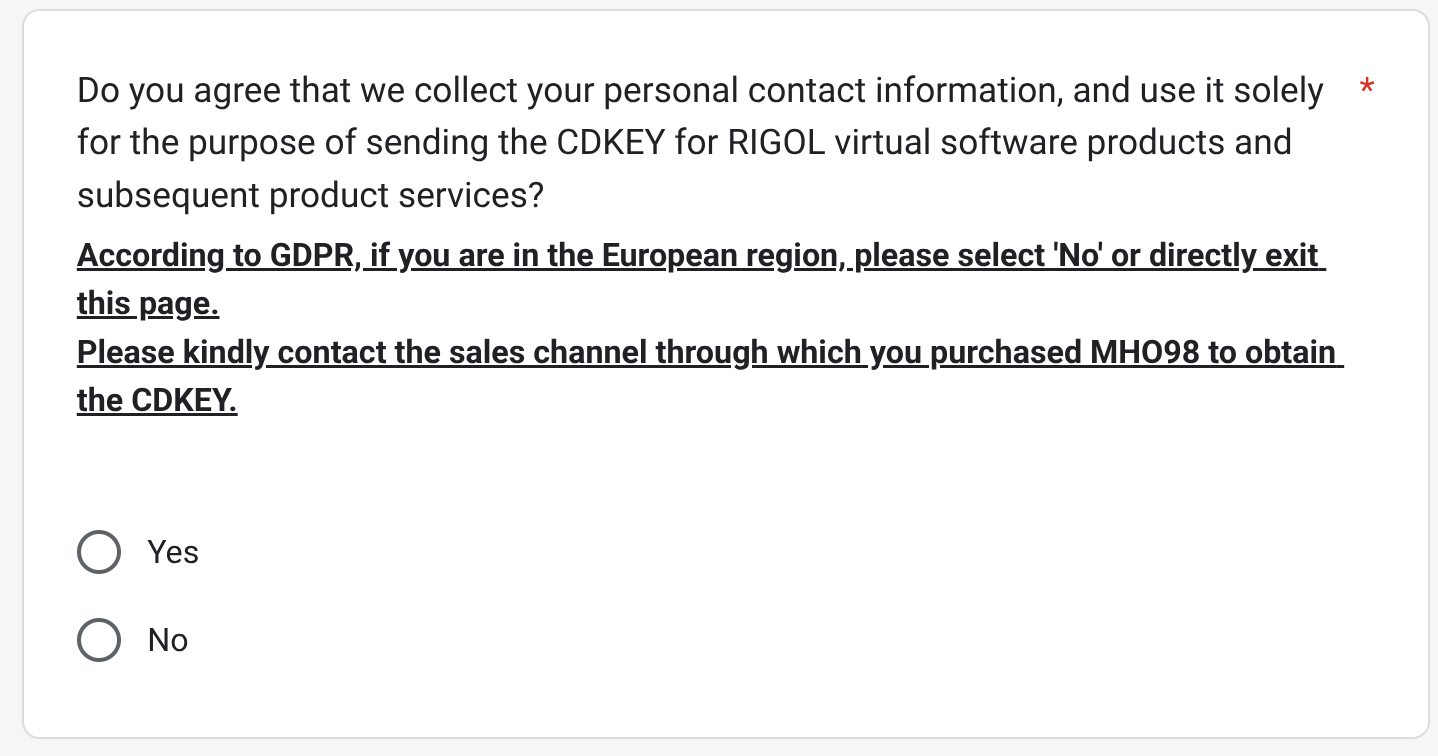Click 'subsequent product services?' question line
The image size is (1438, 756).
point(310,195)
